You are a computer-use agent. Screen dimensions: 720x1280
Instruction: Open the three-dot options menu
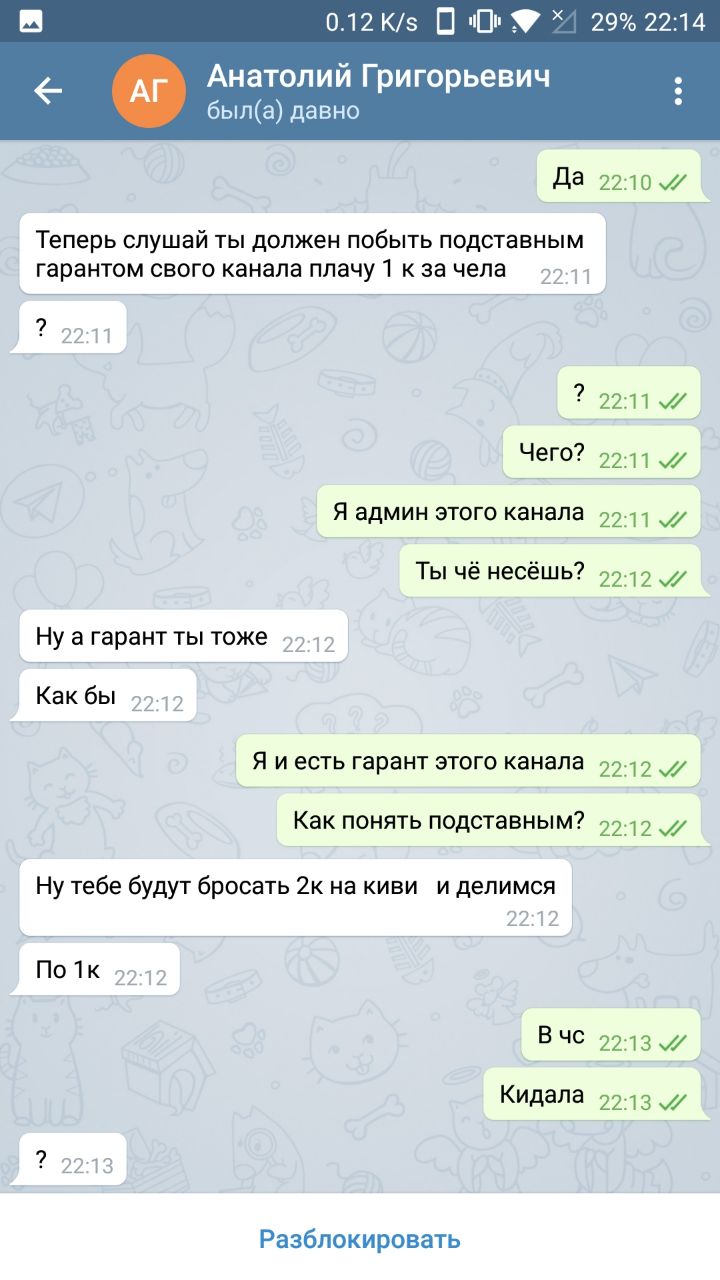click(678, 91)
